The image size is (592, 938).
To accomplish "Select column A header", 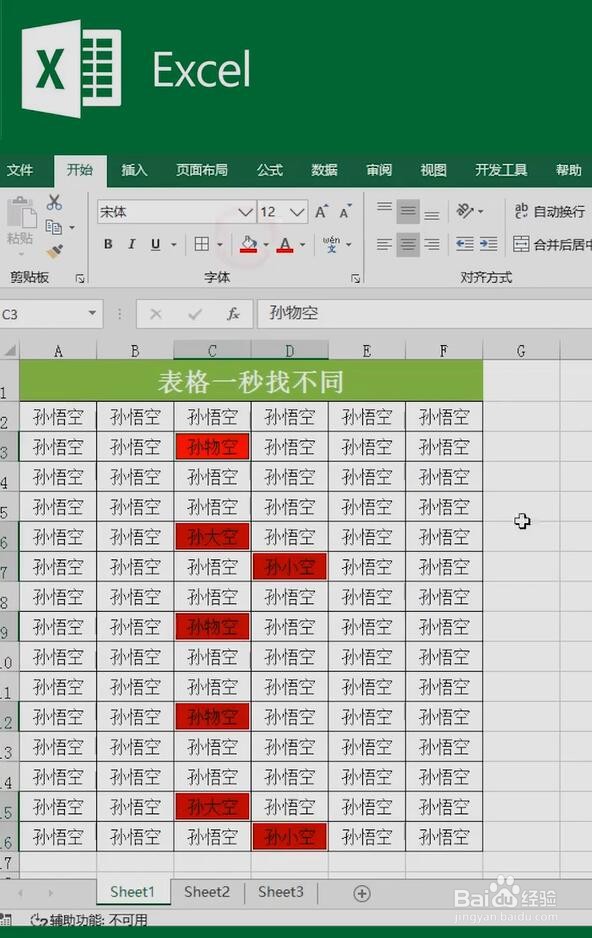I will tap(58, 351).
